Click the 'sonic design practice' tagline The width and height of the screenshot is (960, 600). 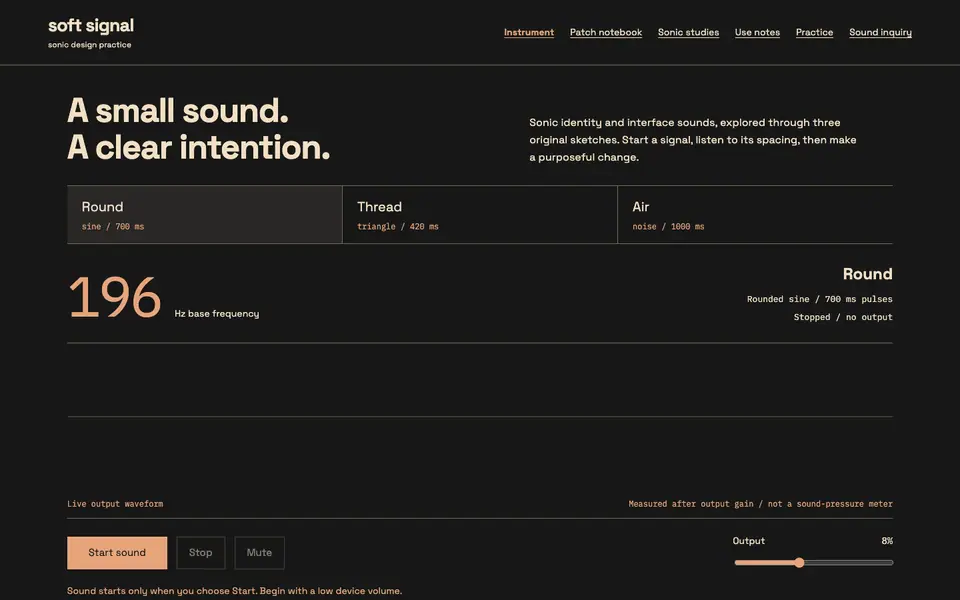(x=89, y=45)
